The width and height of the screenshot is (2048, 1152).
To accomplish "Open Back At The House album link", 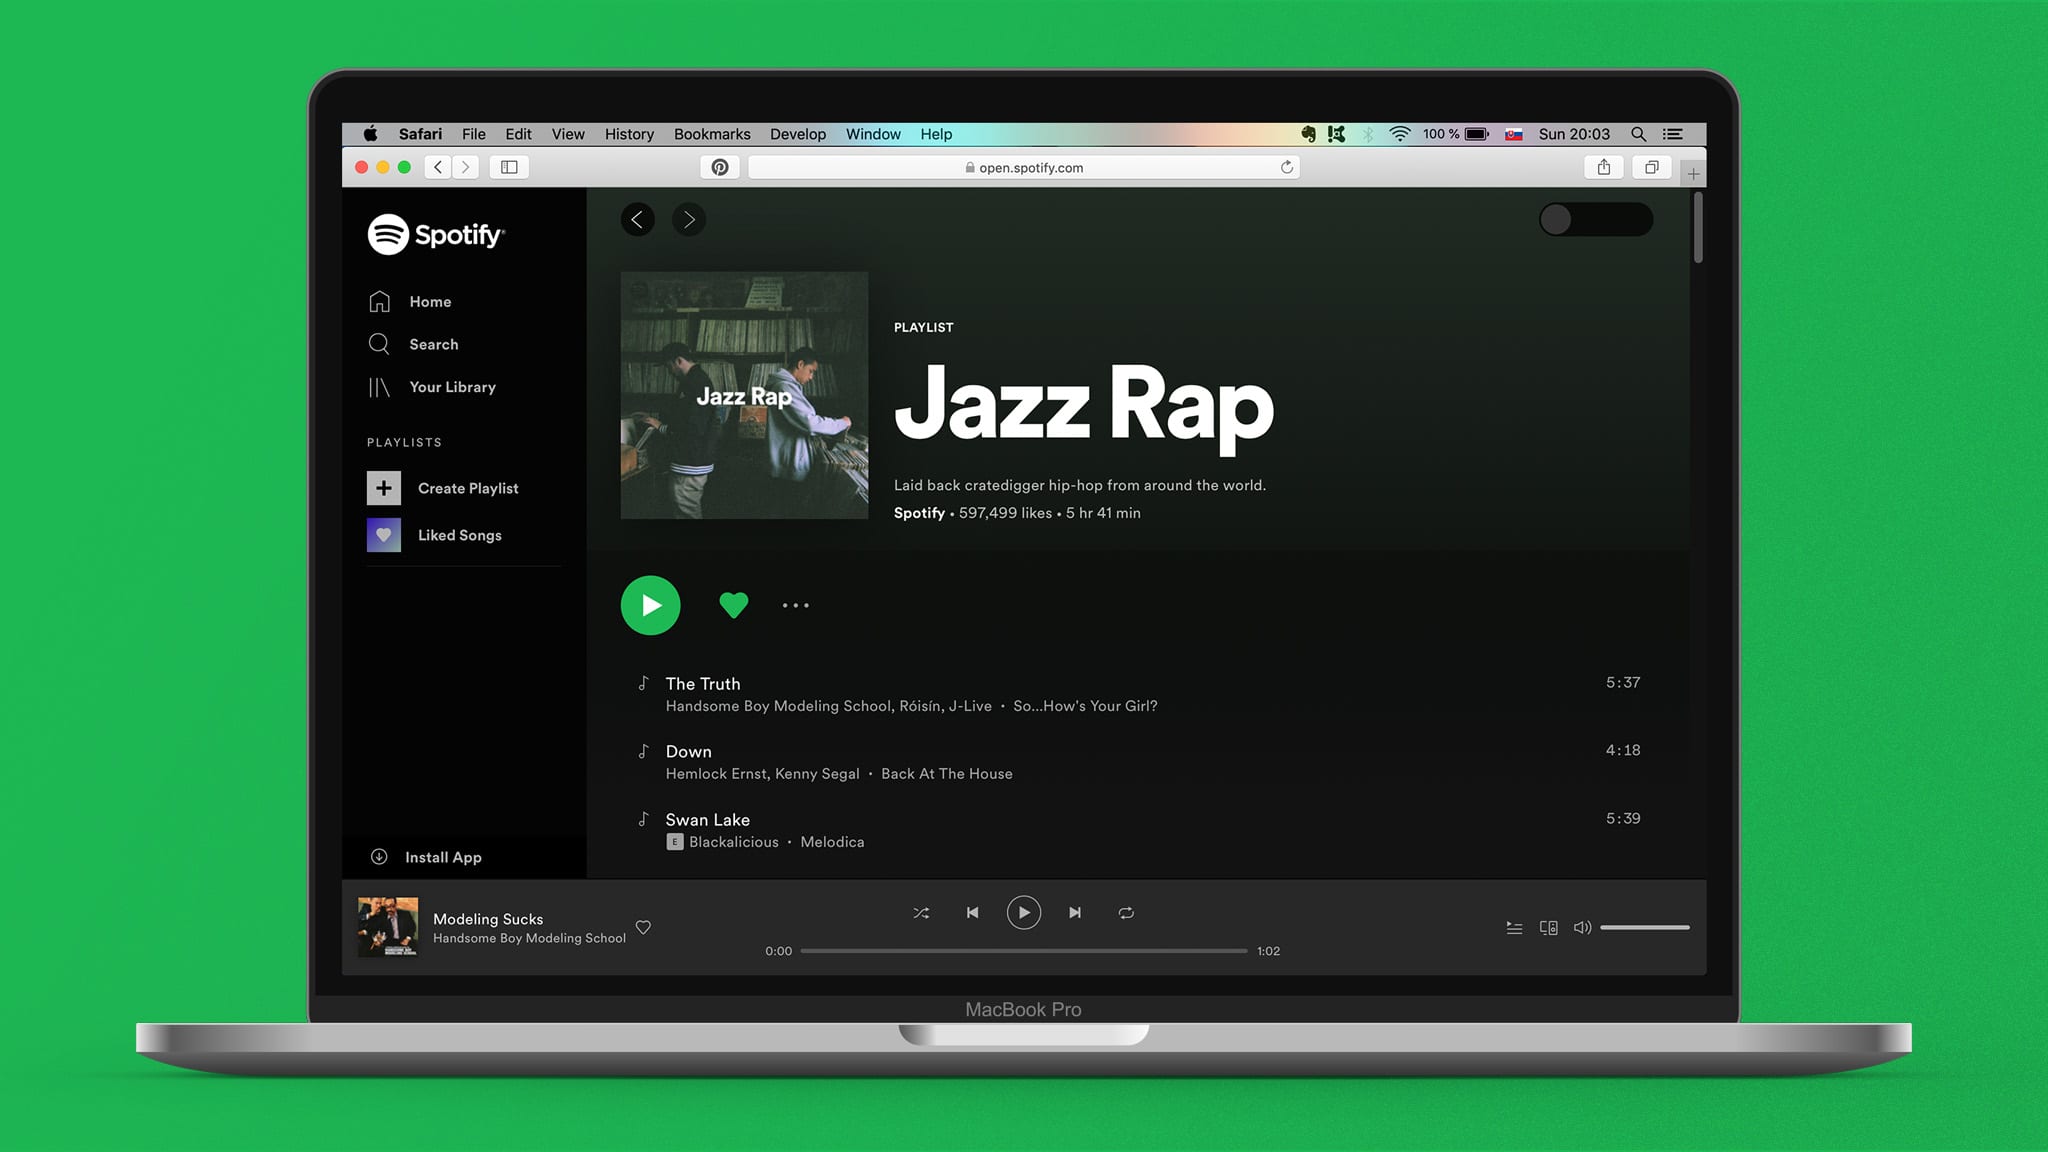I will click(947, 774).
